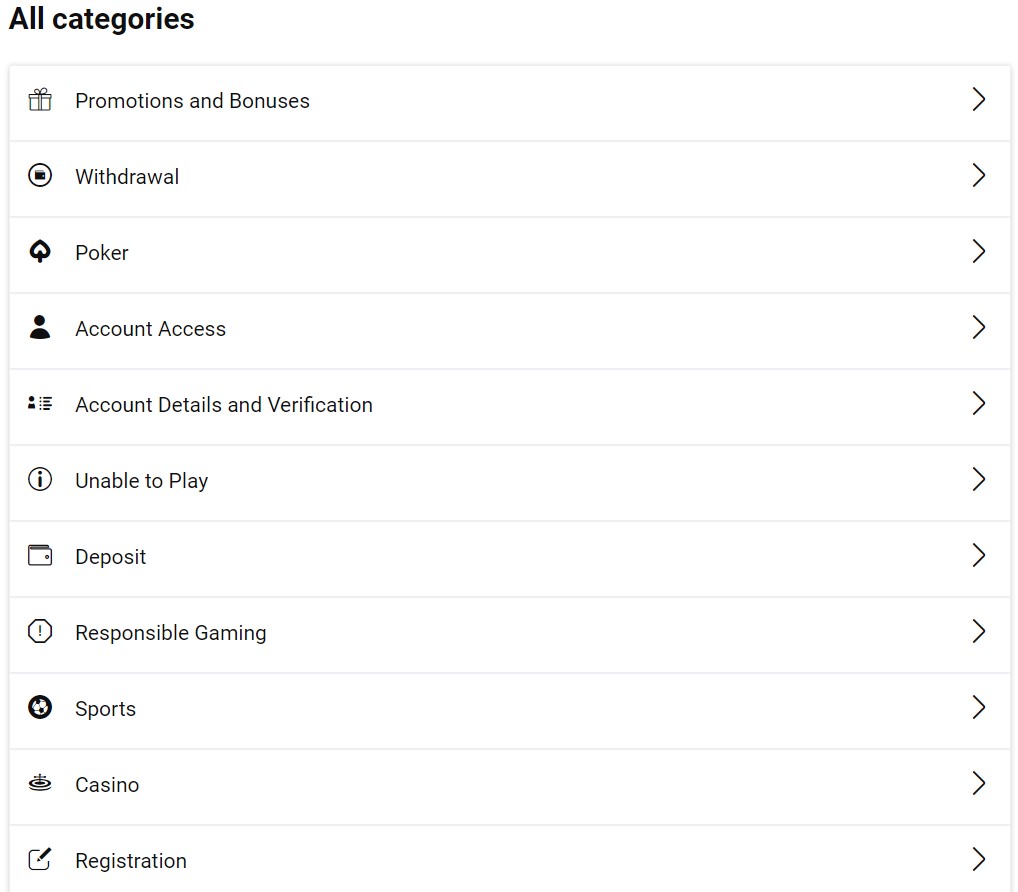
Task: Expand the Poker category arrow
Action: (x=979, y=252)
